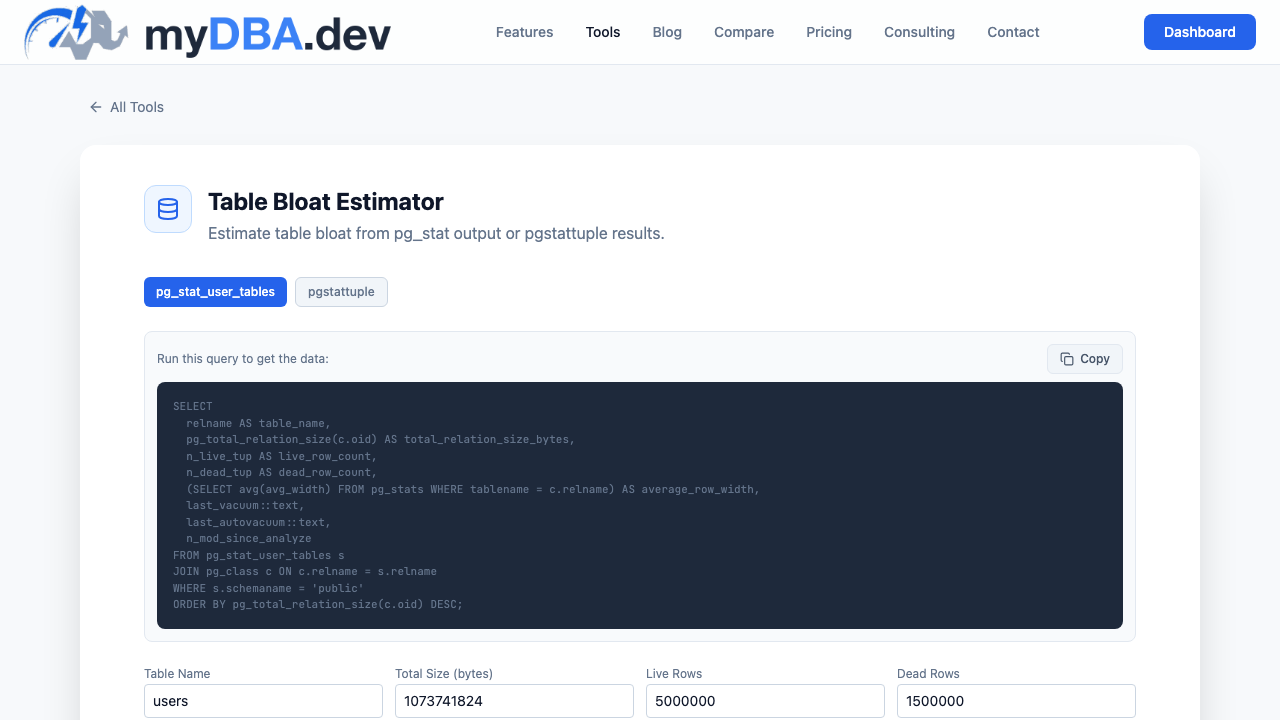
Task: Click the 'last_autovacuum::text' code line
Action: tap(258, 522)
